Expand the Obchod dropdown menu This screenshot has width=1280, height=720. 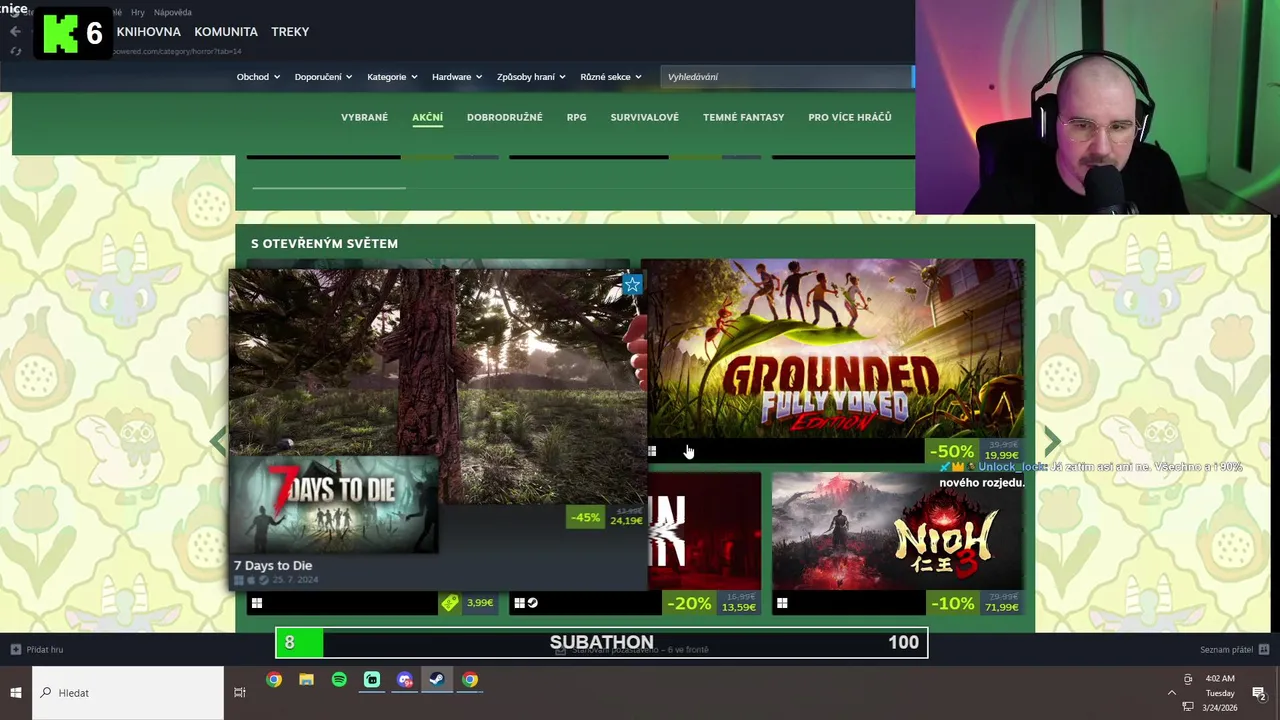click(x=258, y=77)
